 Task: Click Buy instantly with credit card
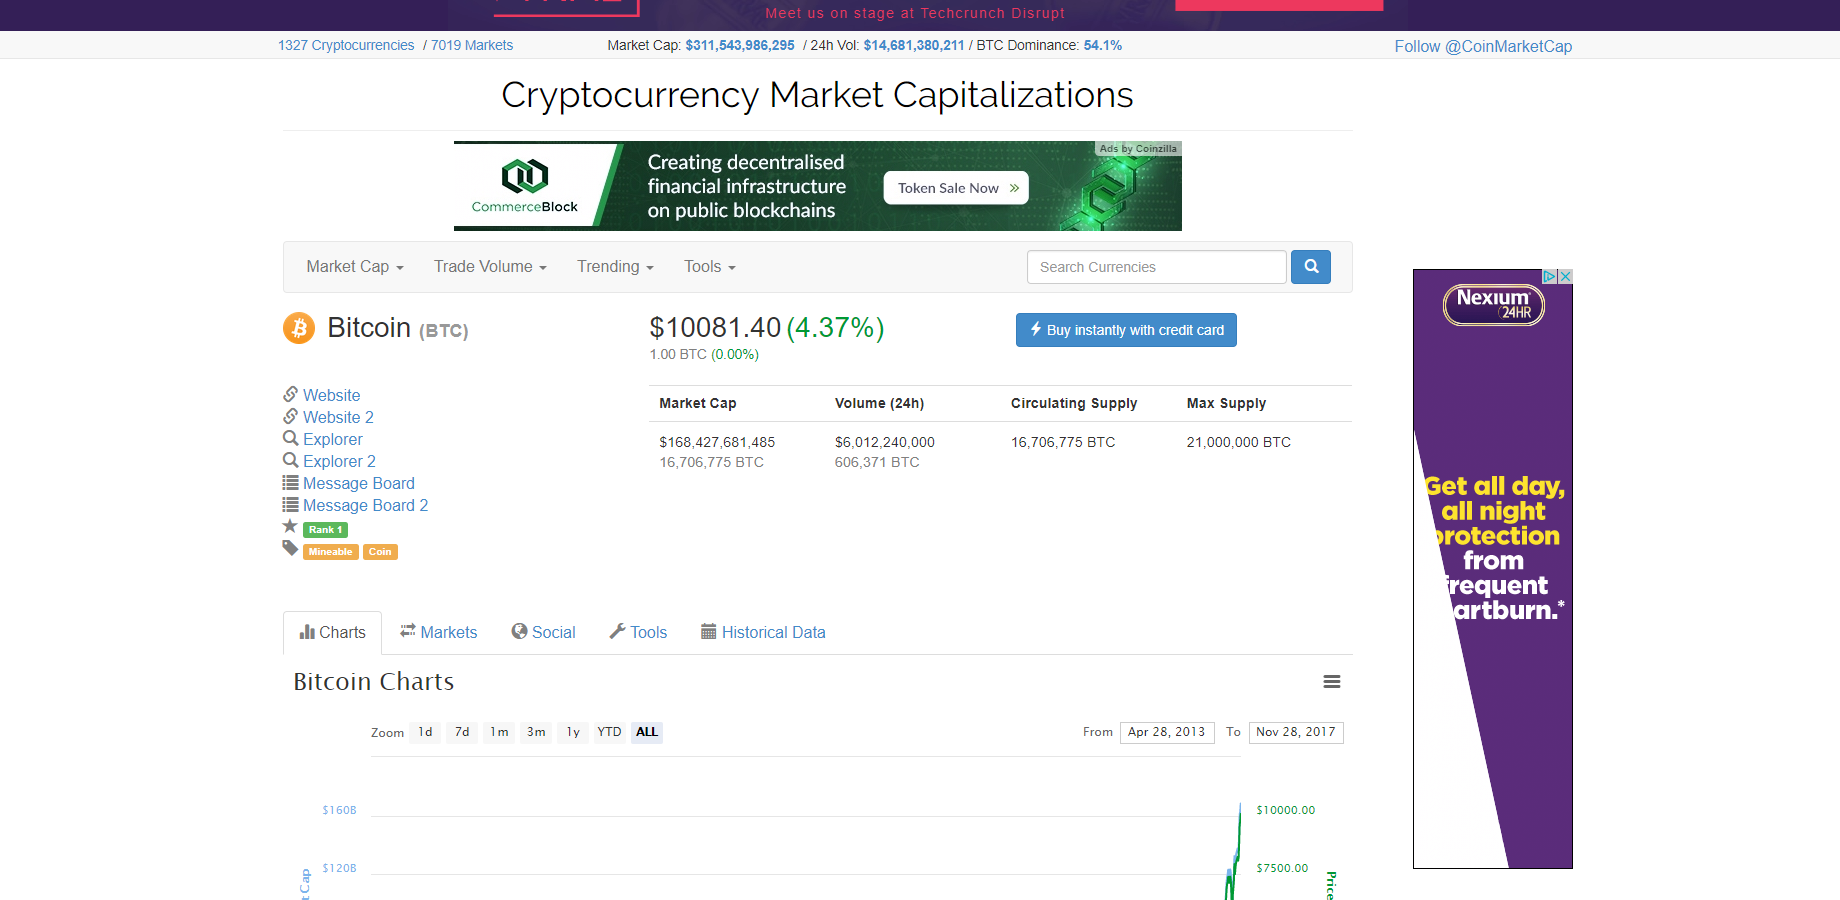[1126, 330]
